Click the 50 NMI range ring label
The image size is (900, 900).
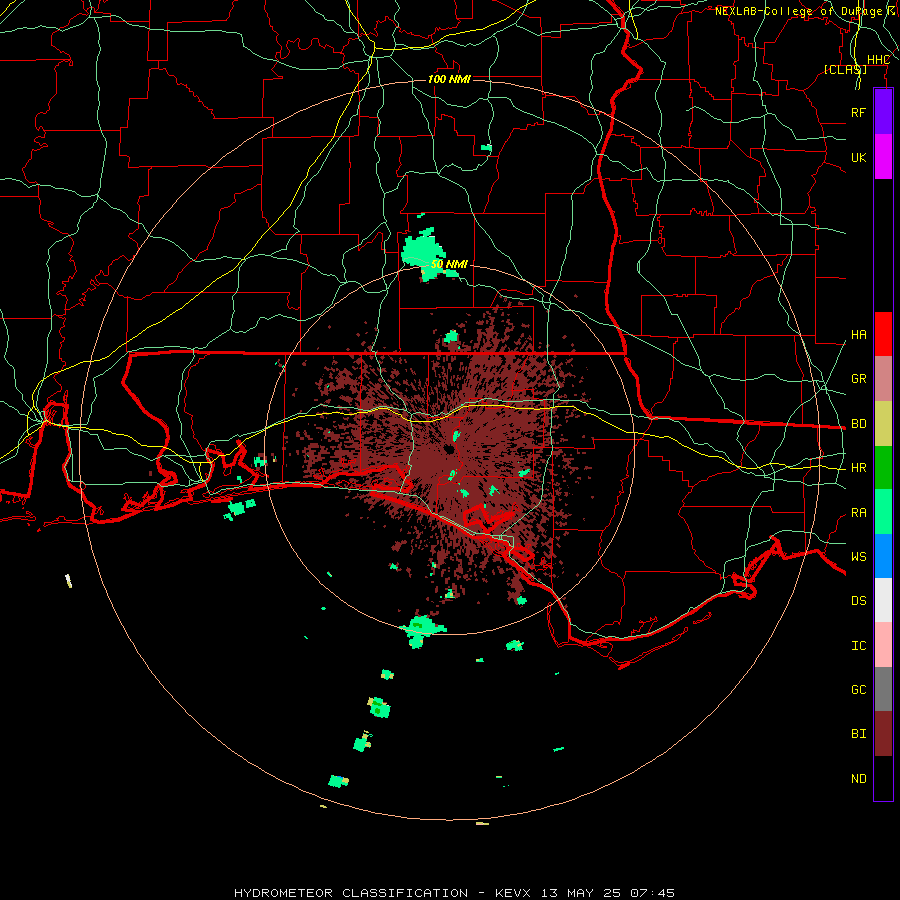449,264
